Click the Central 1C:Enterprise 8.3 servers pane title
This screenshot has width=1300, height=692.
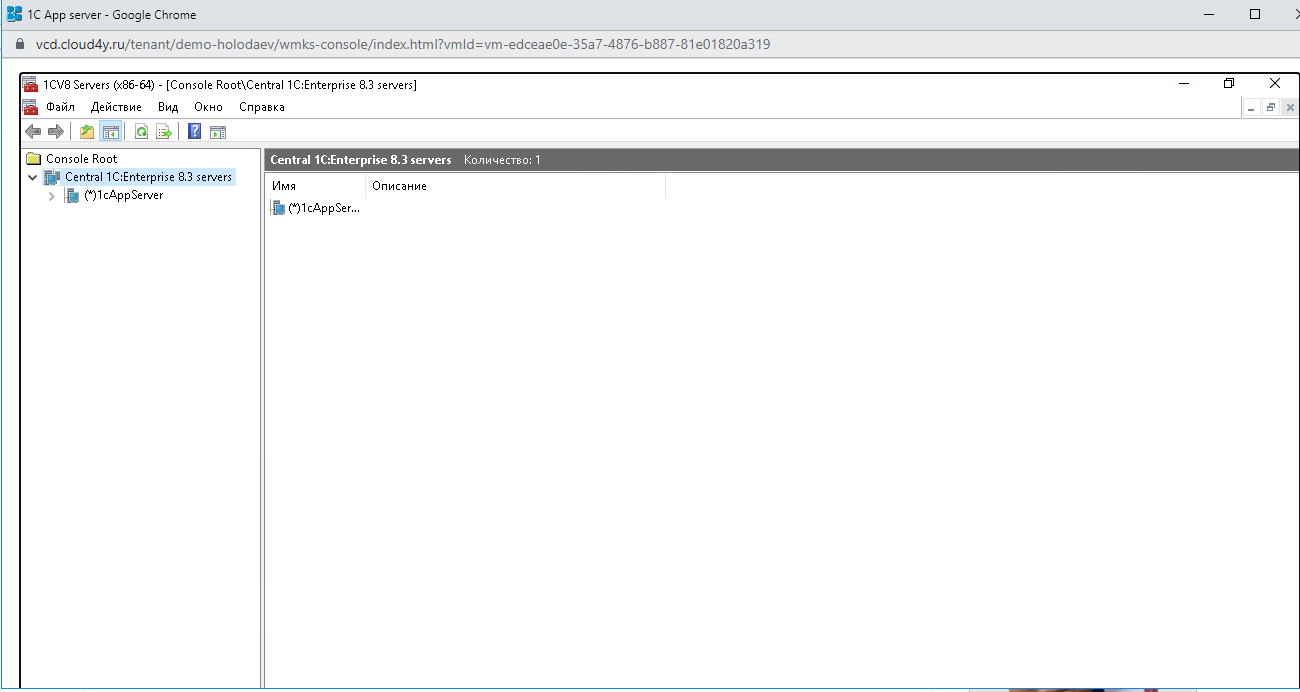coord(361,160)
